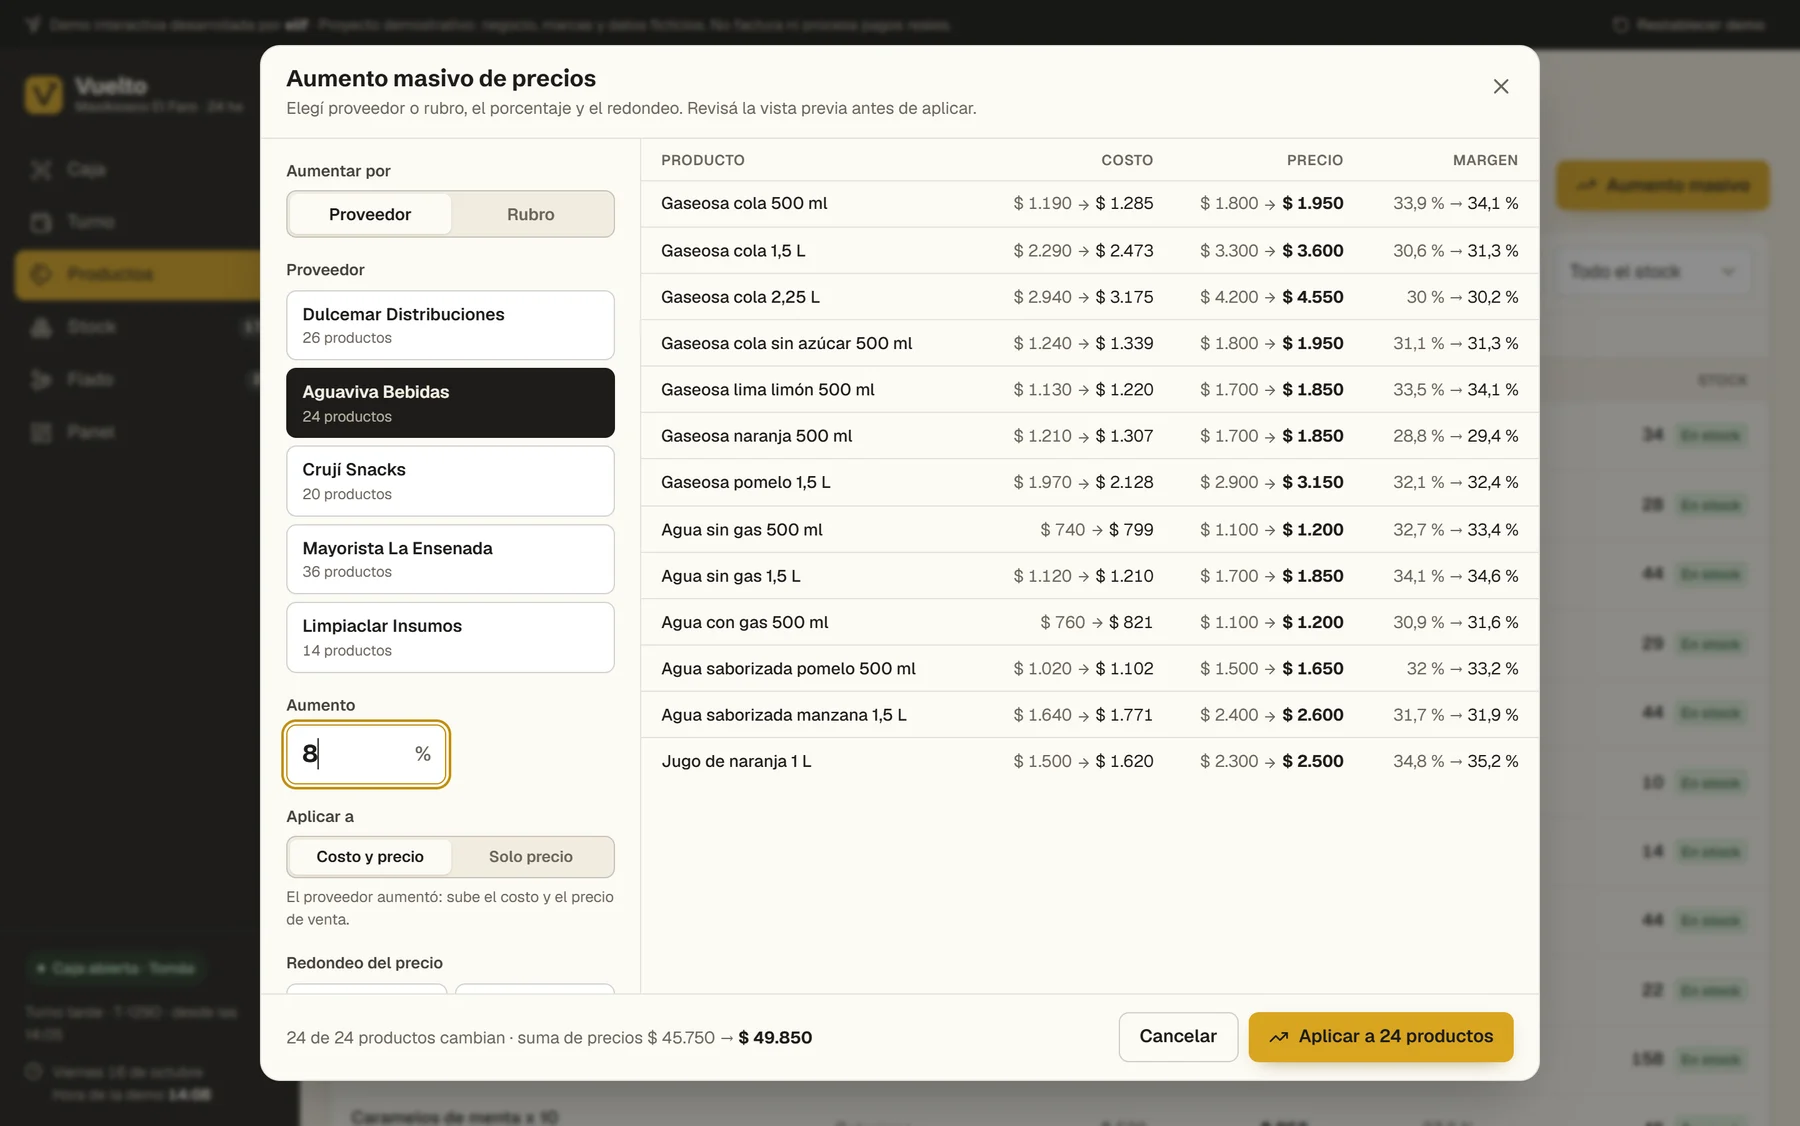Image resolution: width=1800 pixels, height=1126 pixels.
Task: Click the PRECIO column header
Action: point(1315,160)
